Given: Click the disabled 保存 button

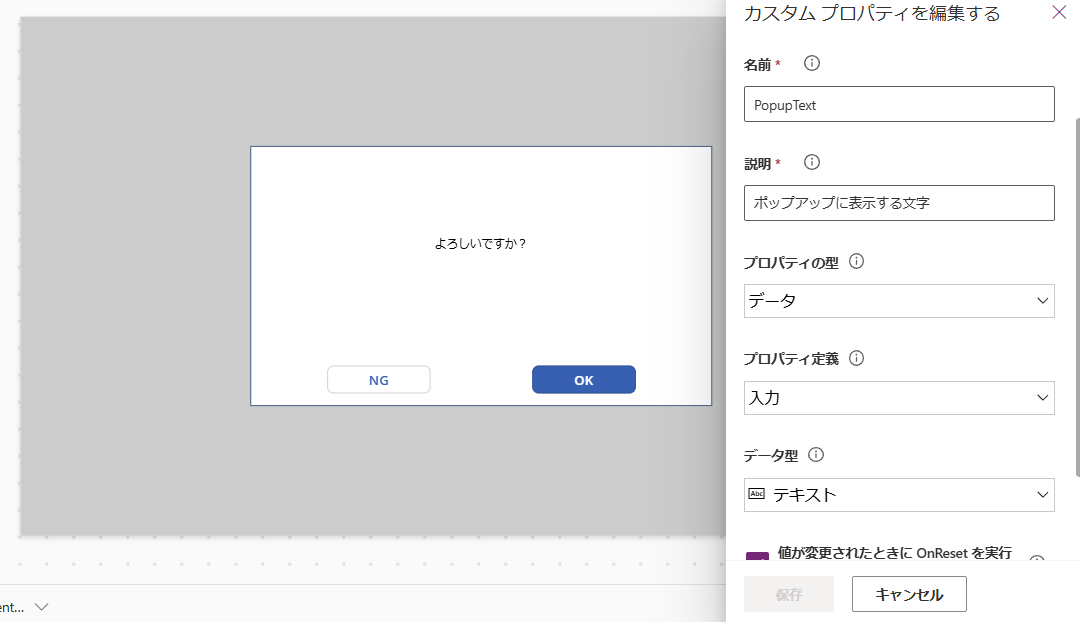Looking at the screenshot, I should pos(789,594).
